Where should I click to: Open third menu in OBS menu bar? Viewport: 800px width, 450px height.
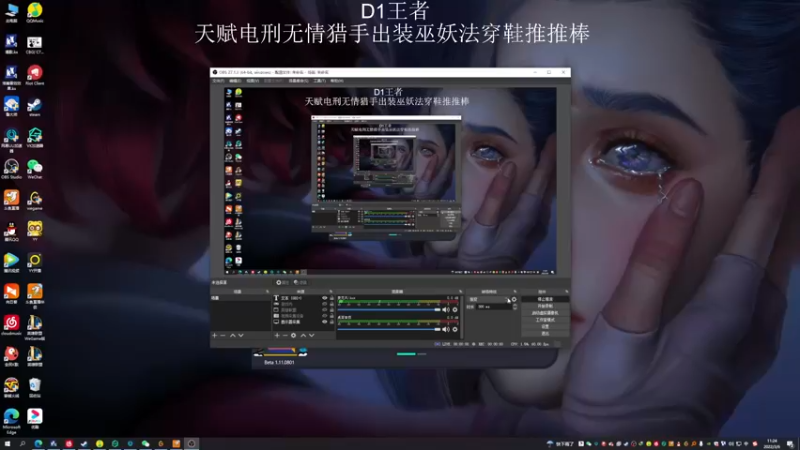(x=253, y=81)
